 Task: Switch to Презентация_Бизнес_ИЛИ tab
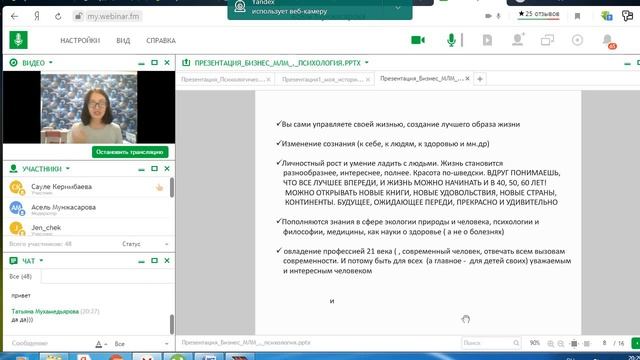pos(424,78)
